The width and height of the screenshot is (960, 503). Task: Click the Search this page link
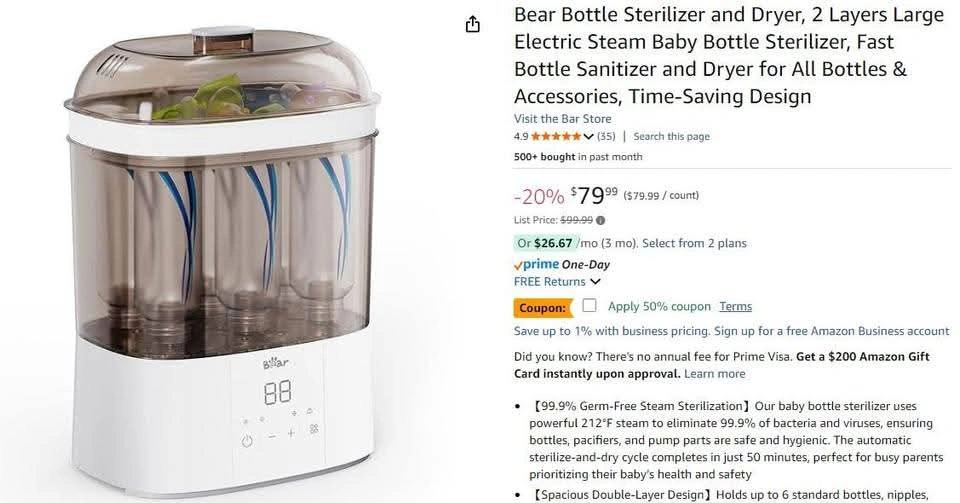[x=671, y=137]
